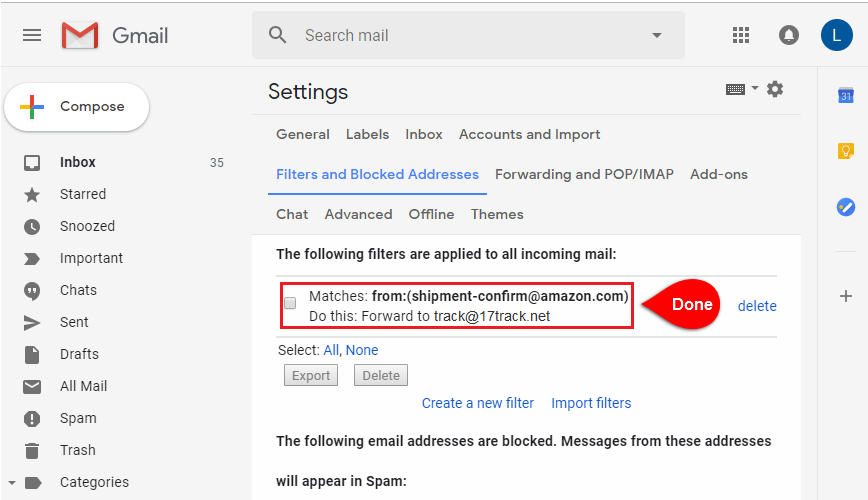The width and height of the screenshot is (868, 500).
Task: Open Google Calendar side panel icon
Action: 846,95
